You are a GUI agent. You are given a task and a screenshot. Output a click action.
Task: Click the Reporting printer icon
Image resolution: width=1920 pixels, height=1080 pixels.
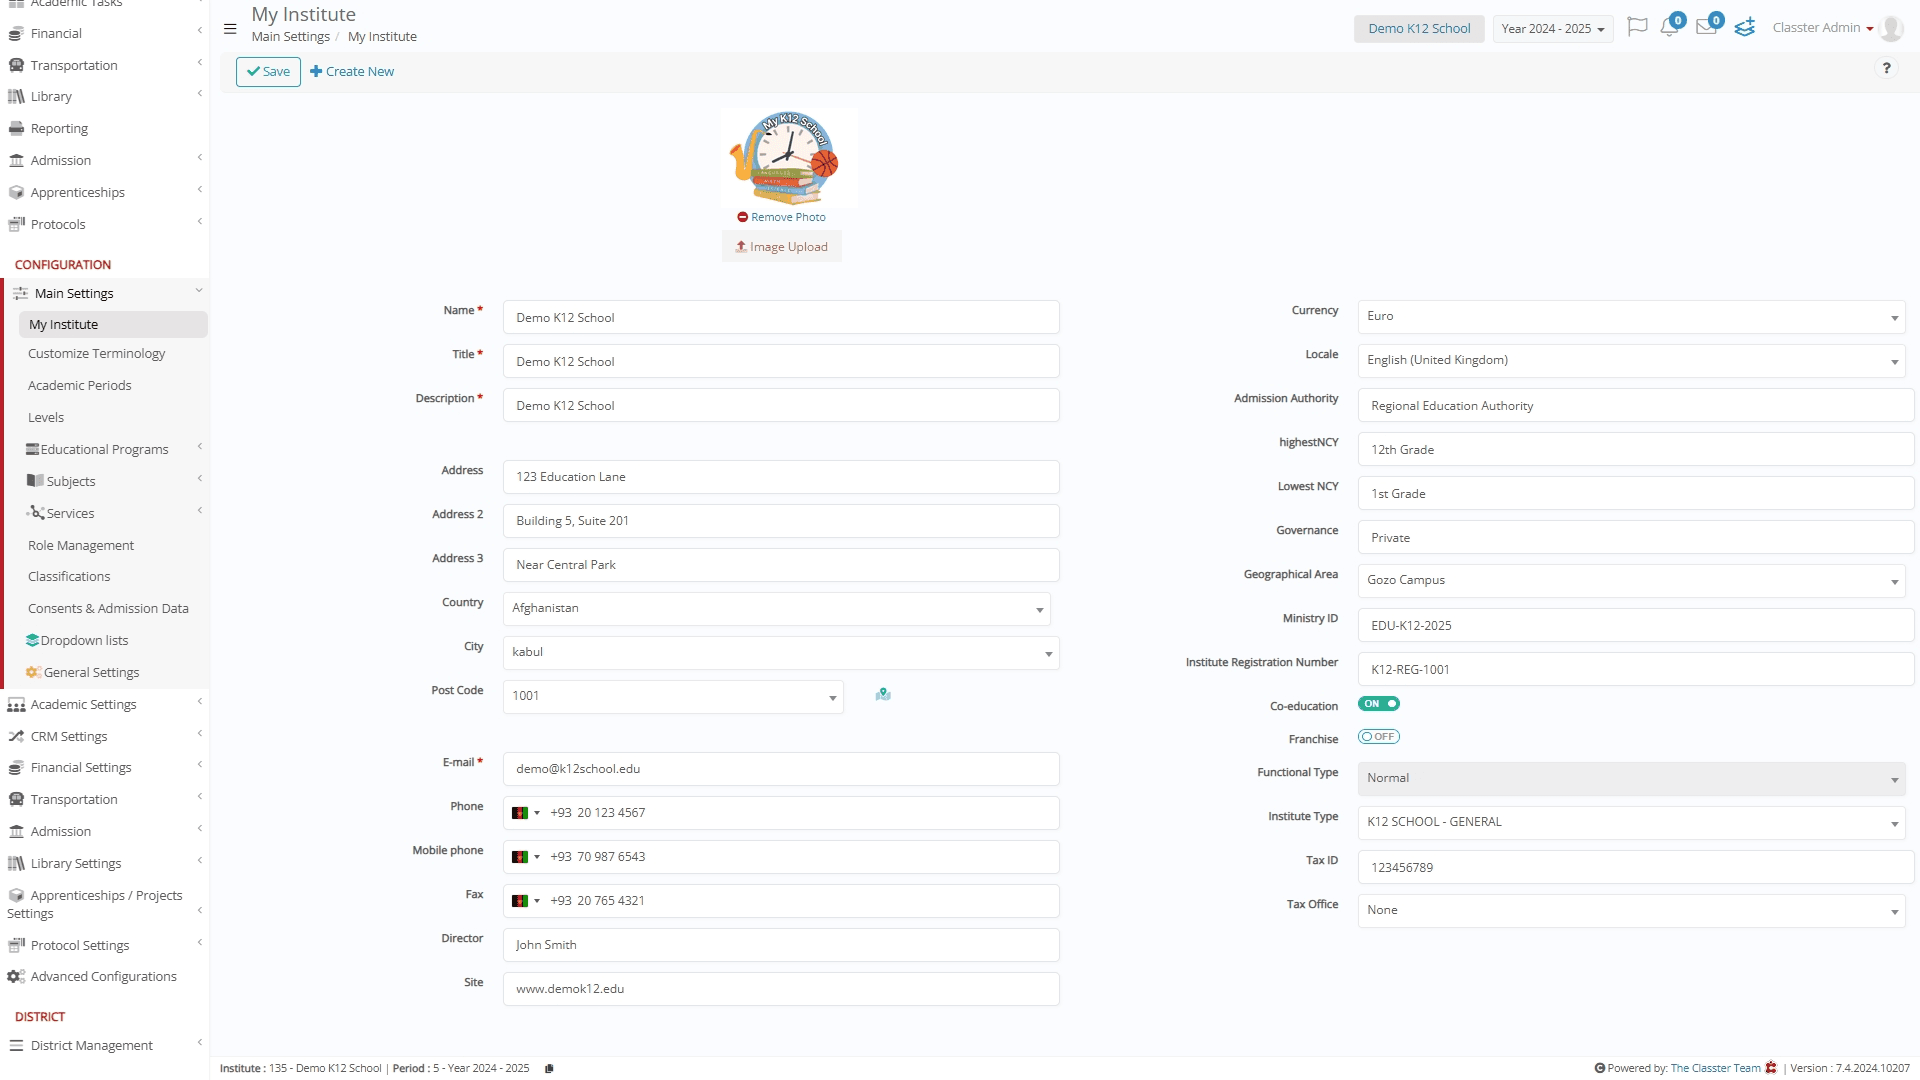pyautogui.click(x=16, y=129)
